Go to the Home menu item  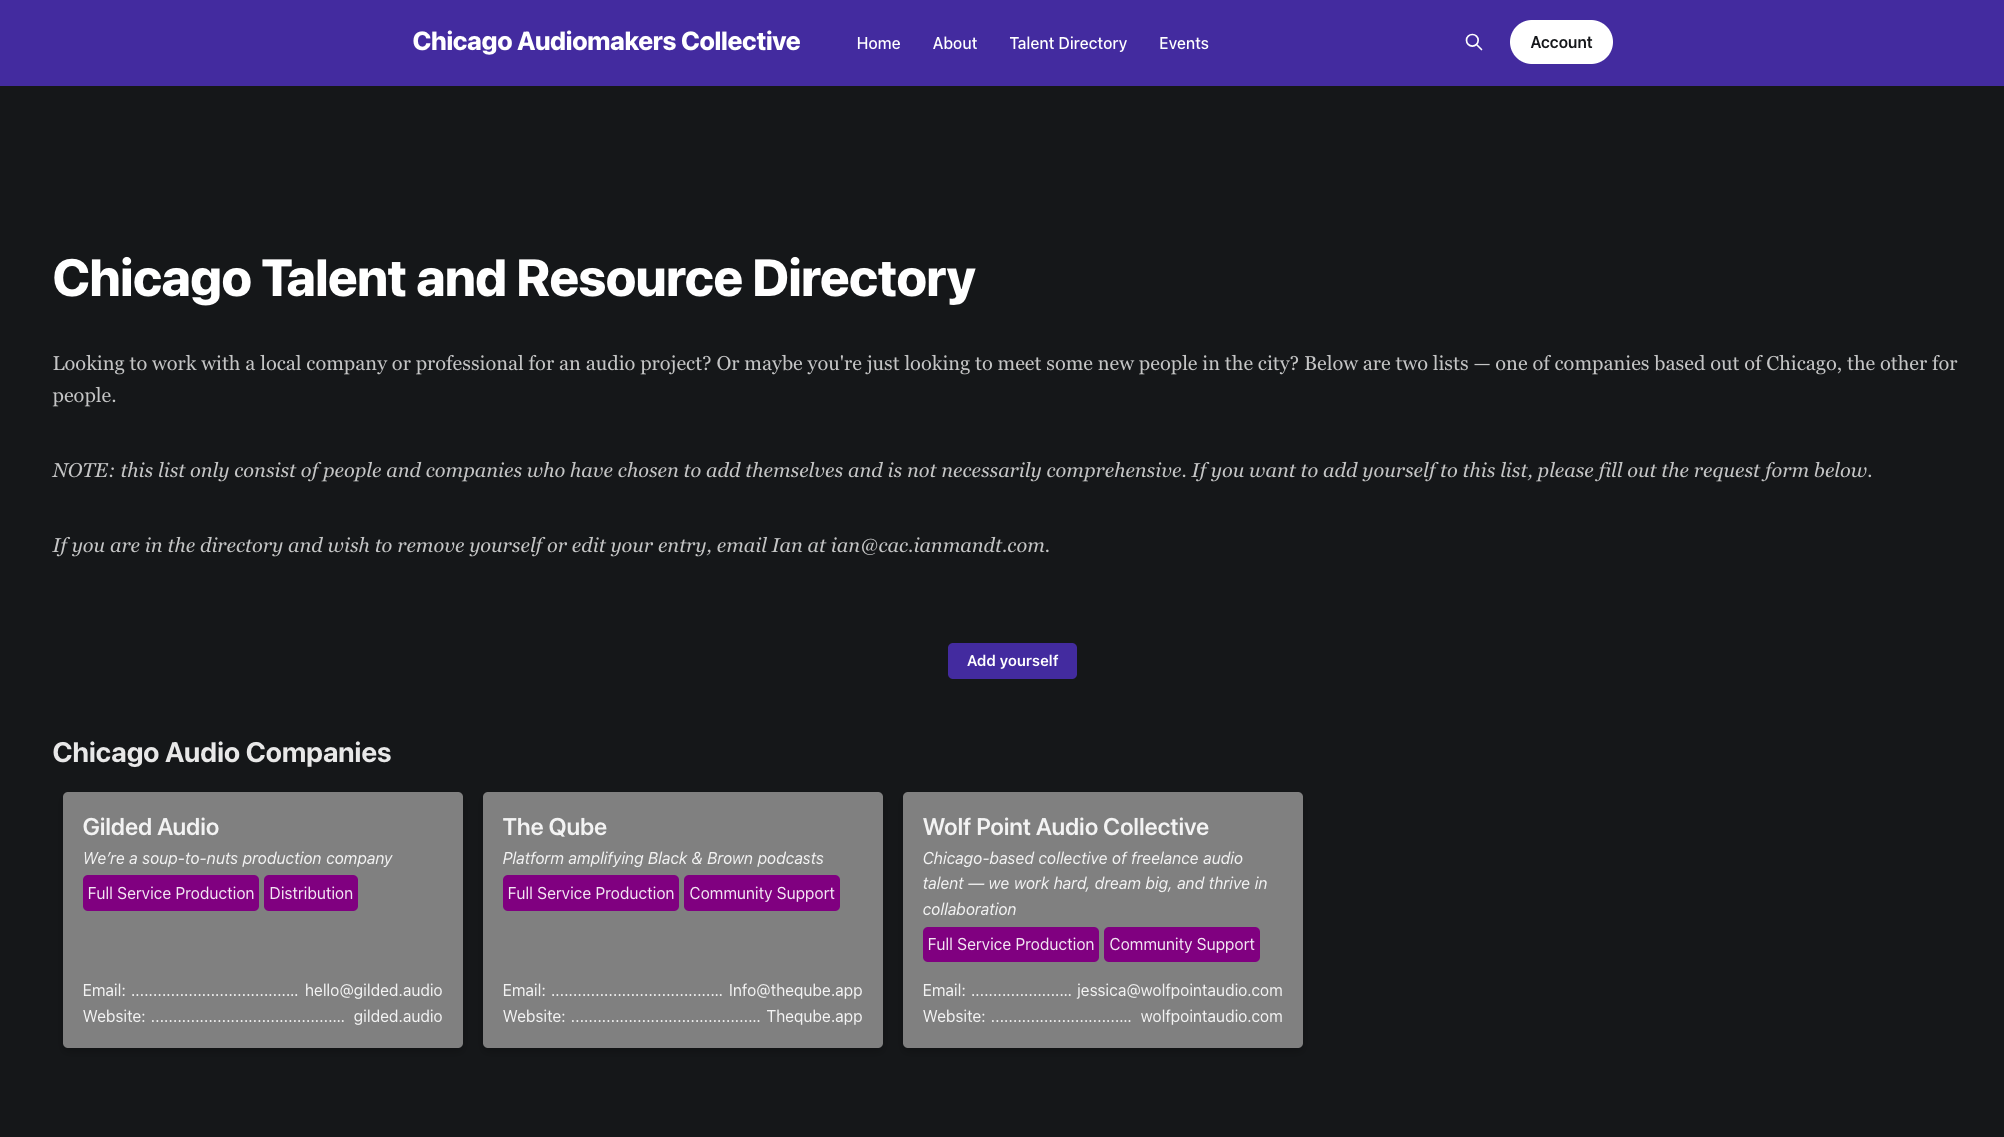click(878, 43)
